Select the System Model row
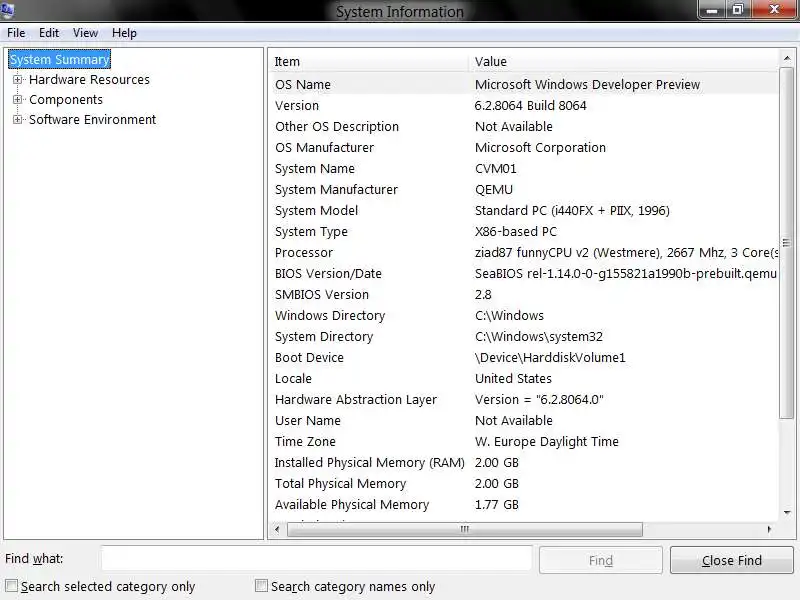The height and width of the screenshot is (600, 800). coord(523,210)
